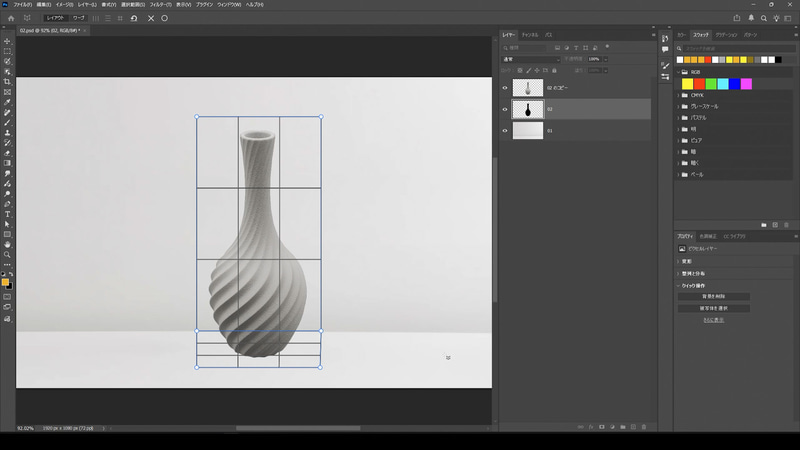800x450 pixels.
Task: Switch to the チャンネル tab
Action: pos(530,35)
